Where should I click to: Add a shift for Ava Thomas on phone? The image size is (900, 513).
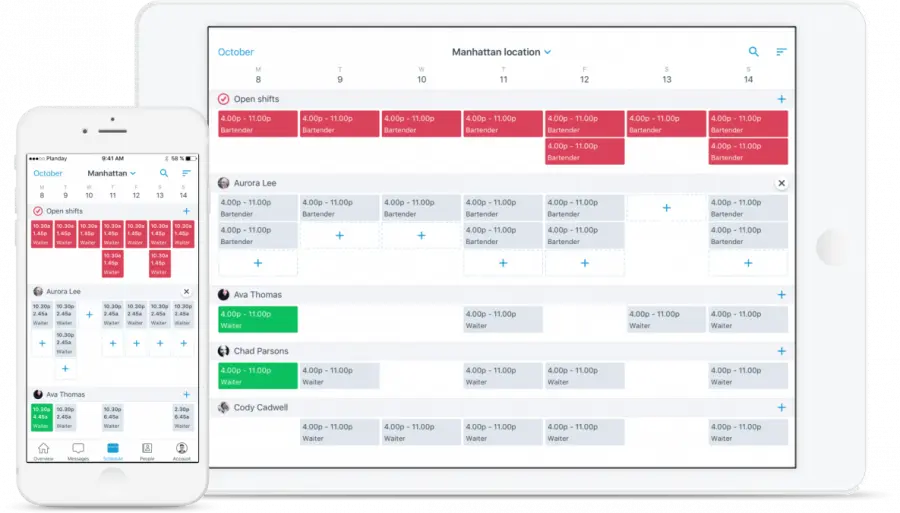click(x=186, y=394)
